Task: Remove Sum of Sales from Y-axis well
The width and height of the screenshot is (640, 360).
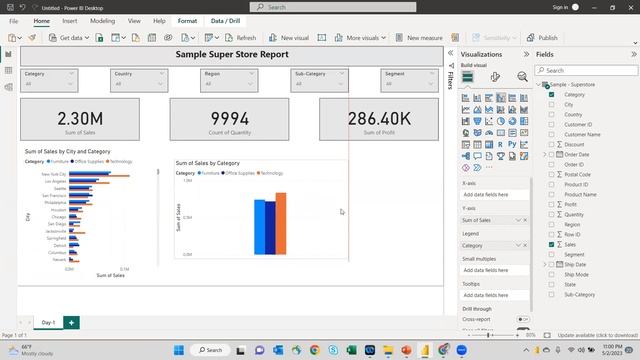Action: pyautogui.click(x=525, y=220)
